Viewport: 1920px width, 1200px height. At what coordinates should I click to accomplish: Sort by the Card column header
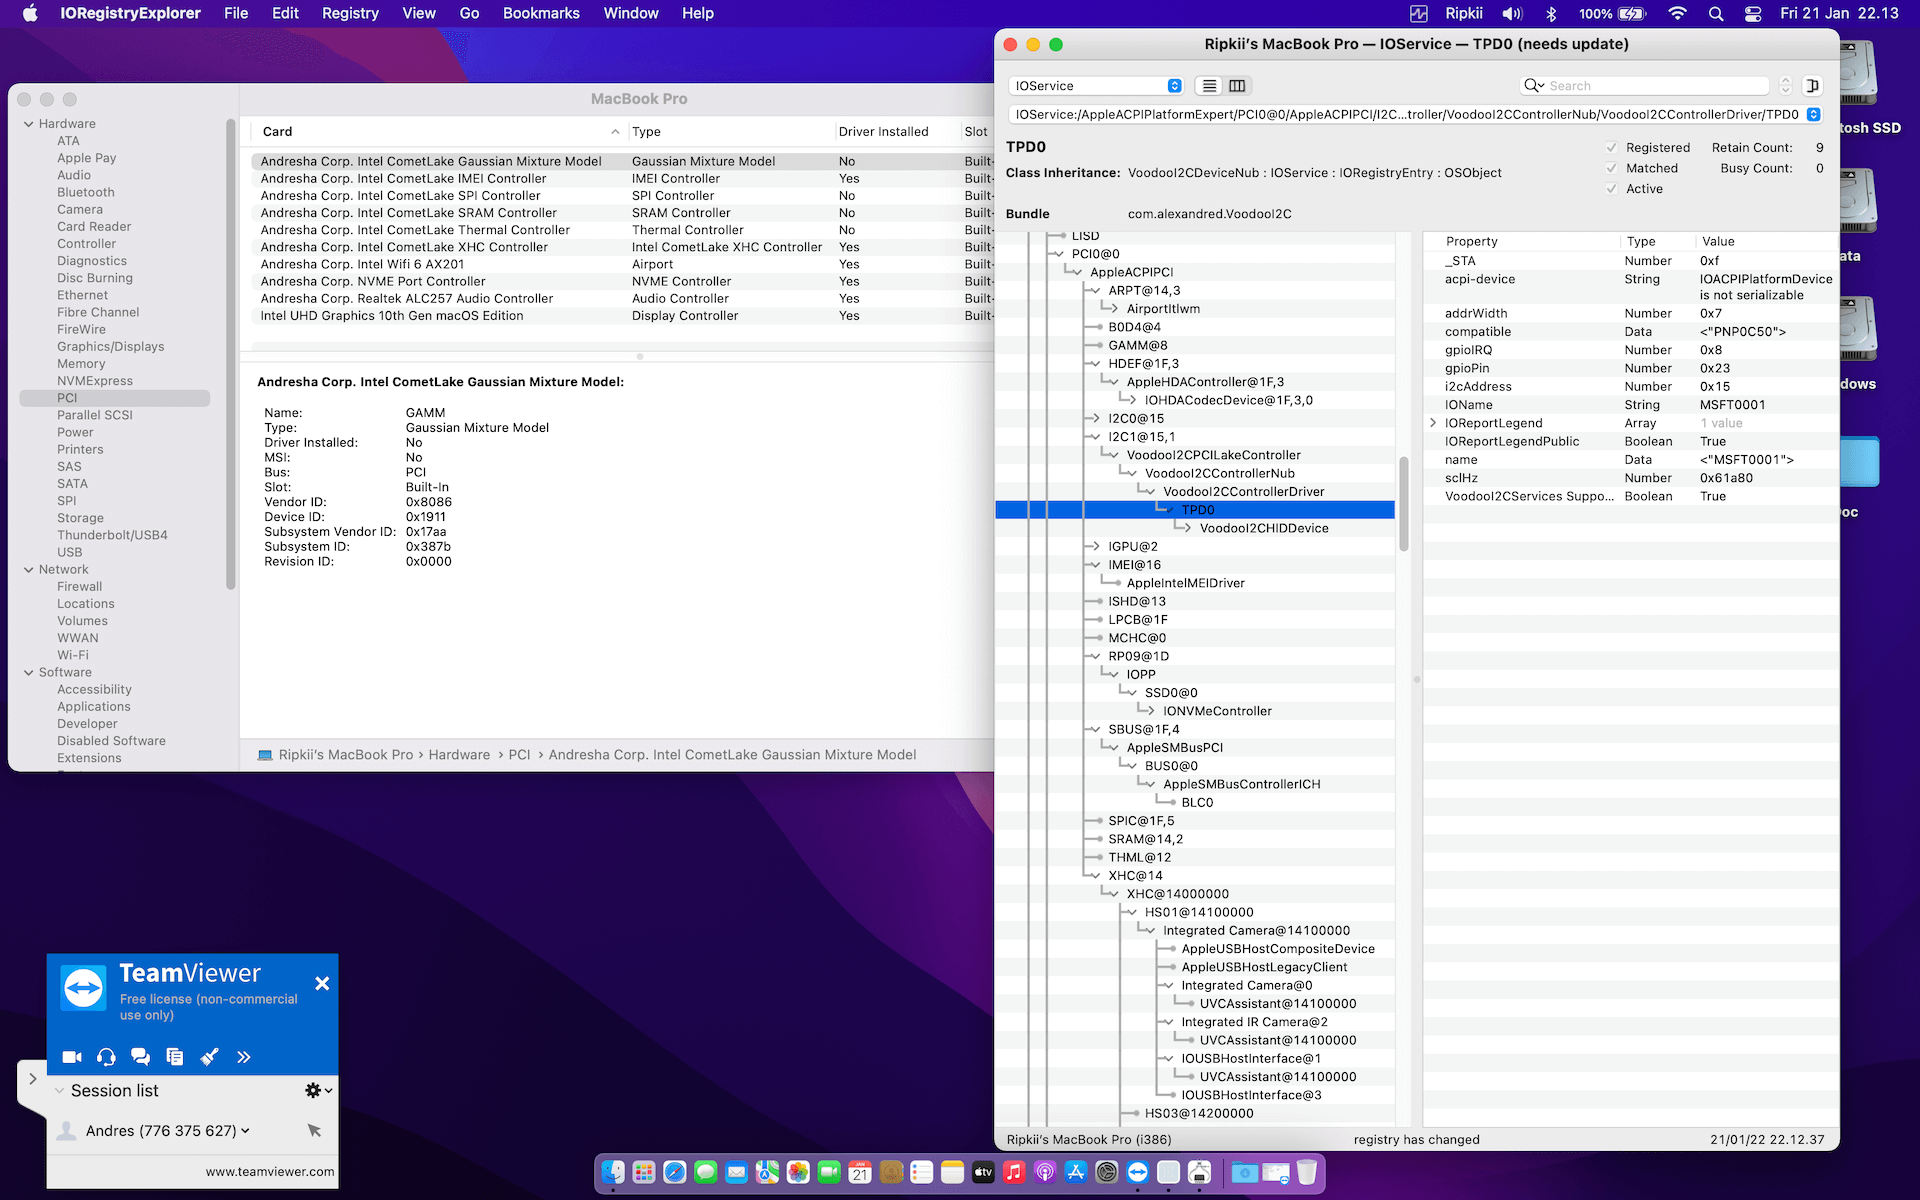pos(439,132)
